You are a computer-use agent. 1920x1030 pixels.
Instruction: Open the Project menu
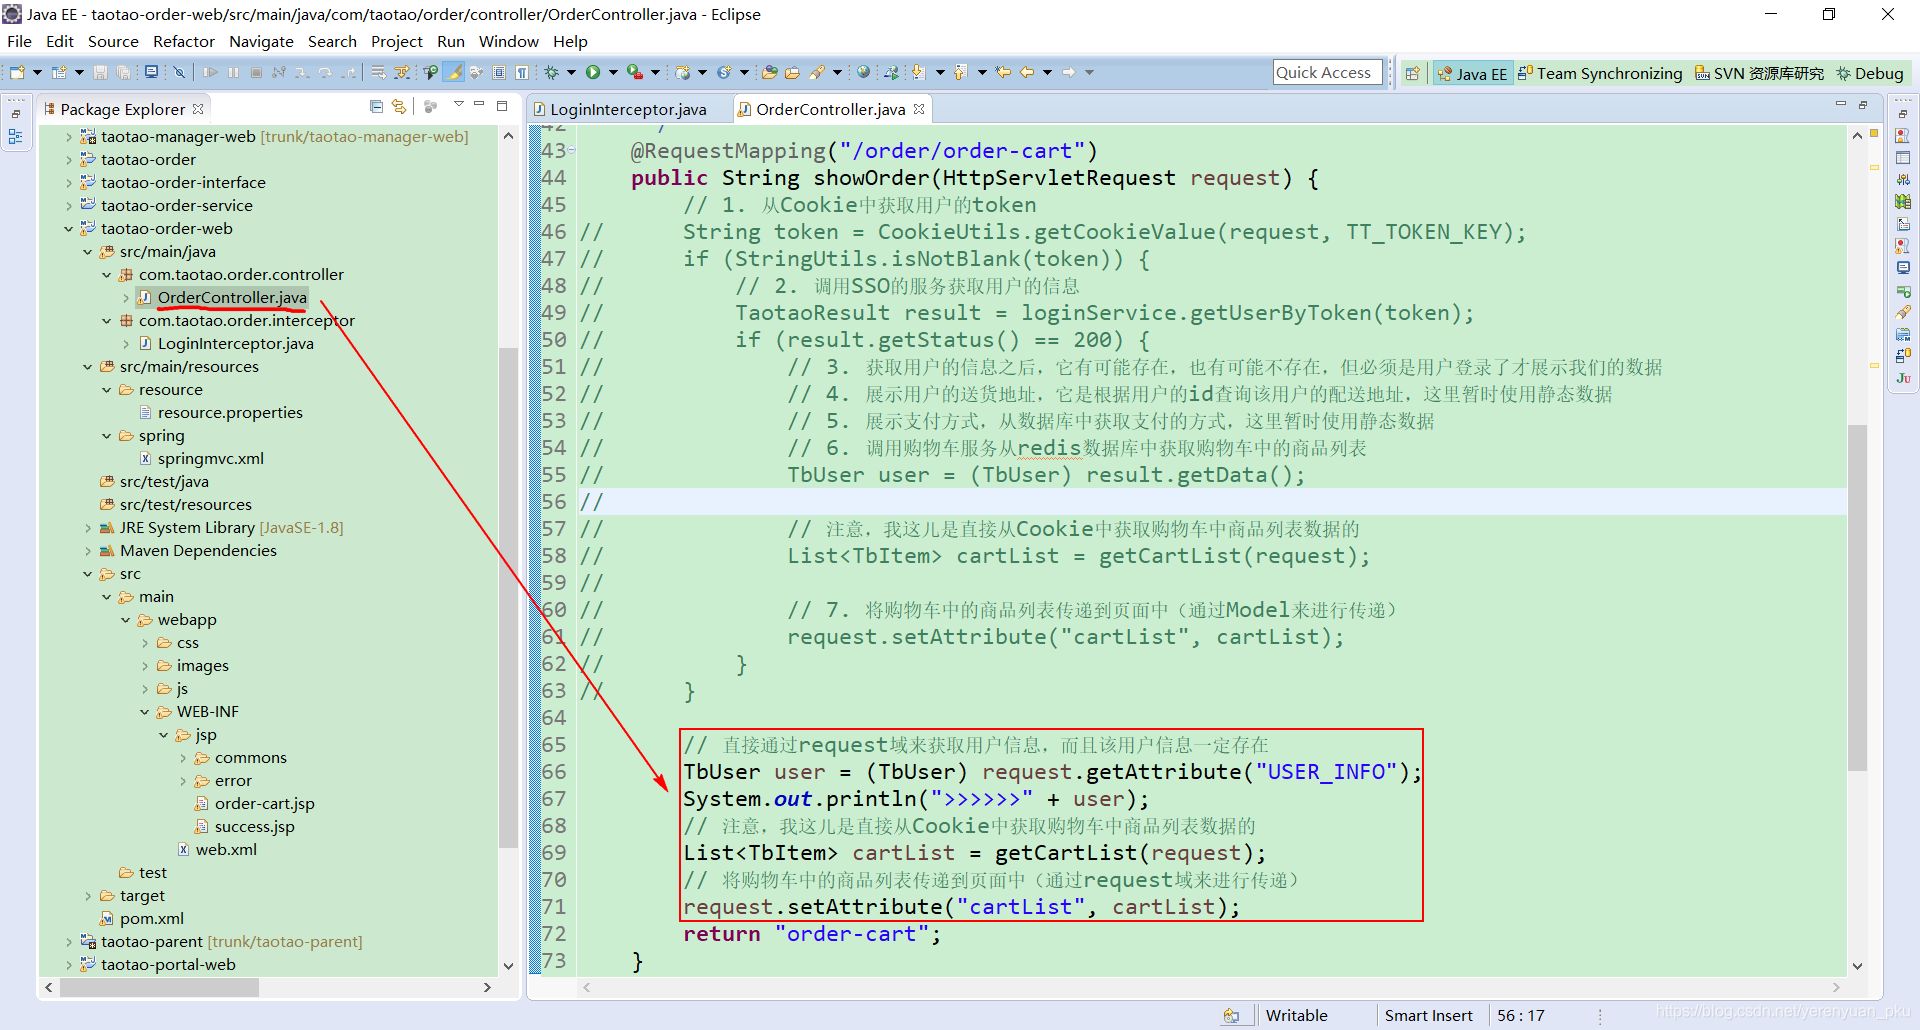397,41
